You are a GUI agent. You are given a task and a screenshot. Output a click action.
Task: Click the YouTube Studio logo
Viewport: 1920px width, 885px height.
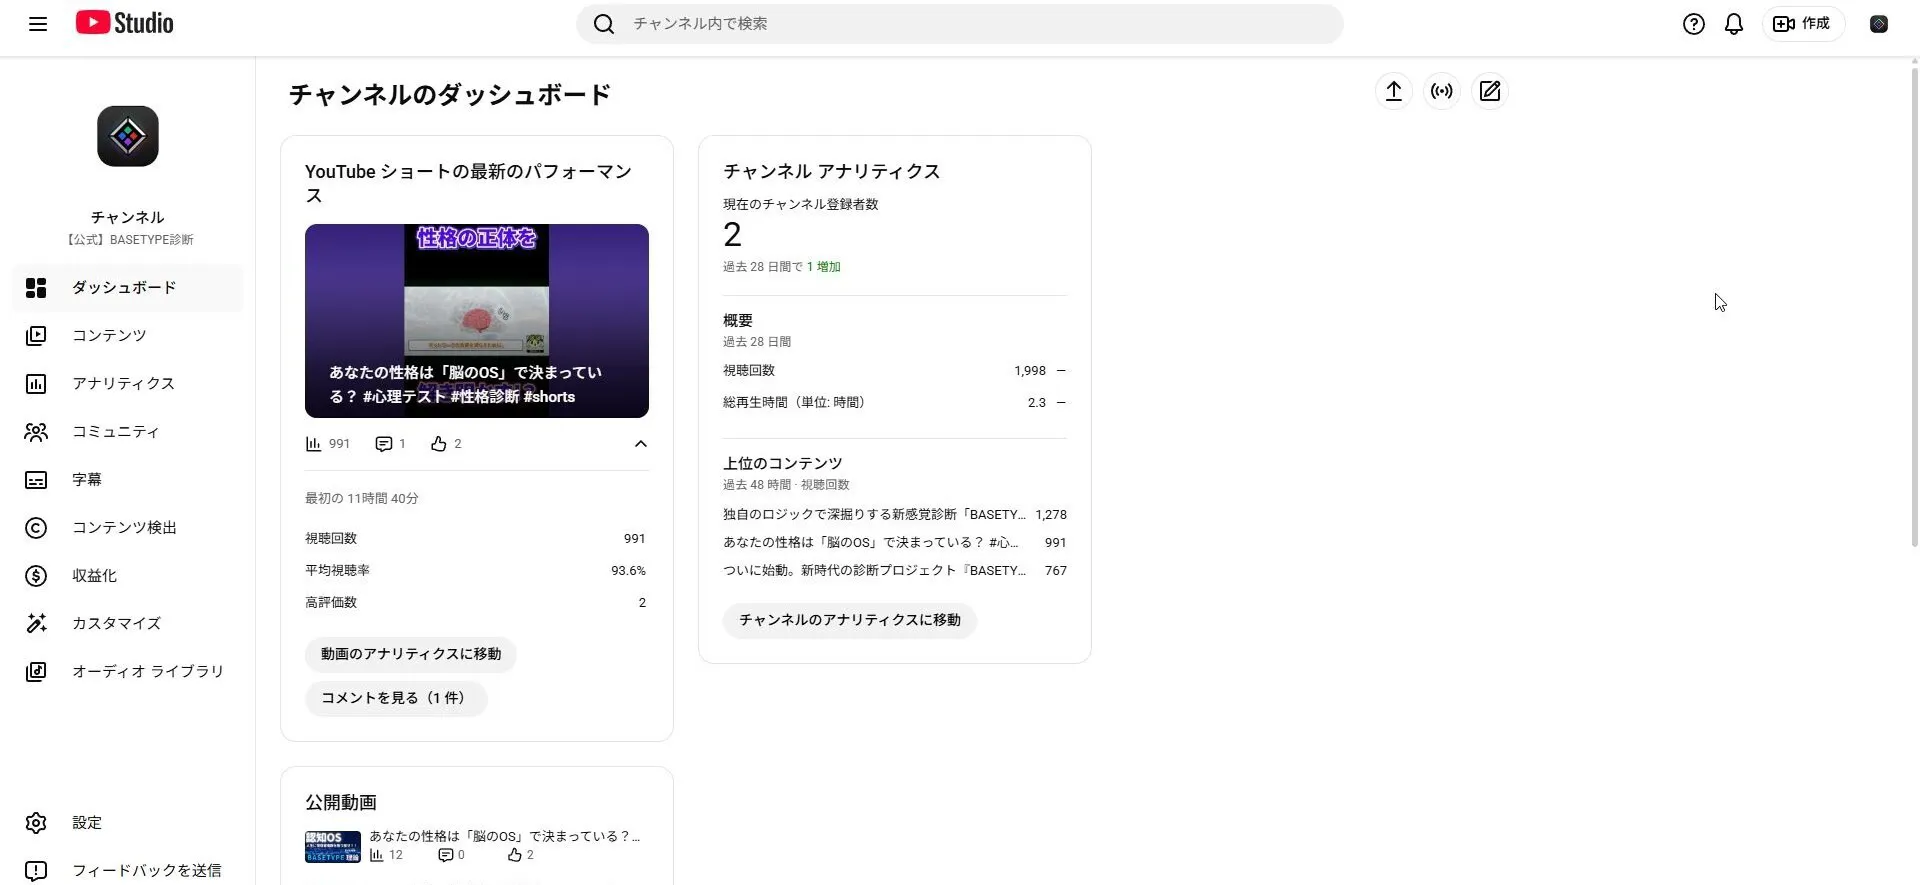pos(125,23)
